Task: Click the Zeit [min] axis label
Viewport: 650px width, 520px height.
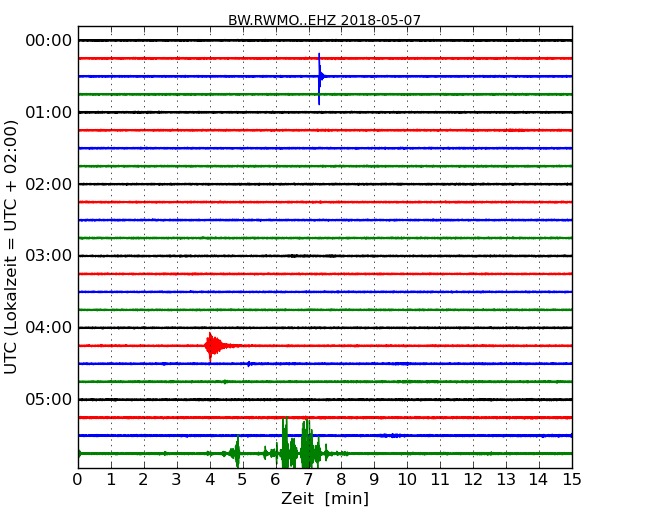Action: coord(325,498)
